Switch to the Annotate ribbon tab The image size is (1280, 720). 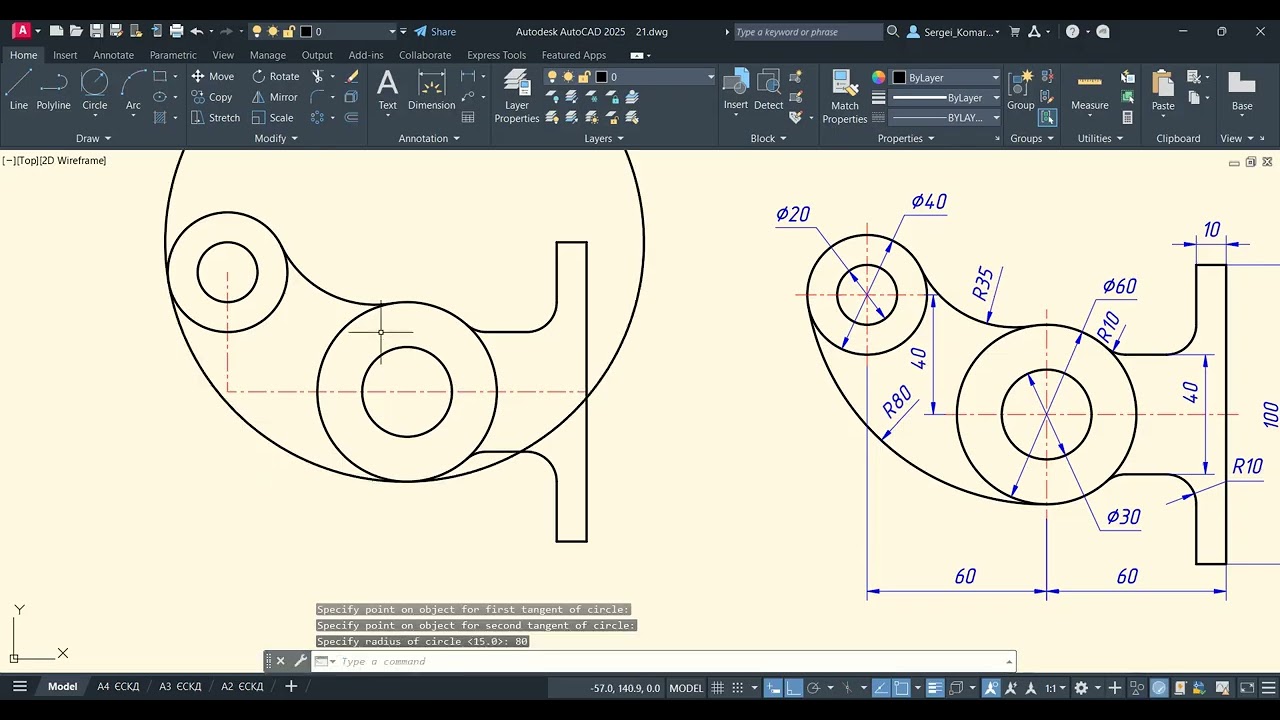click(x=113, y=55)
